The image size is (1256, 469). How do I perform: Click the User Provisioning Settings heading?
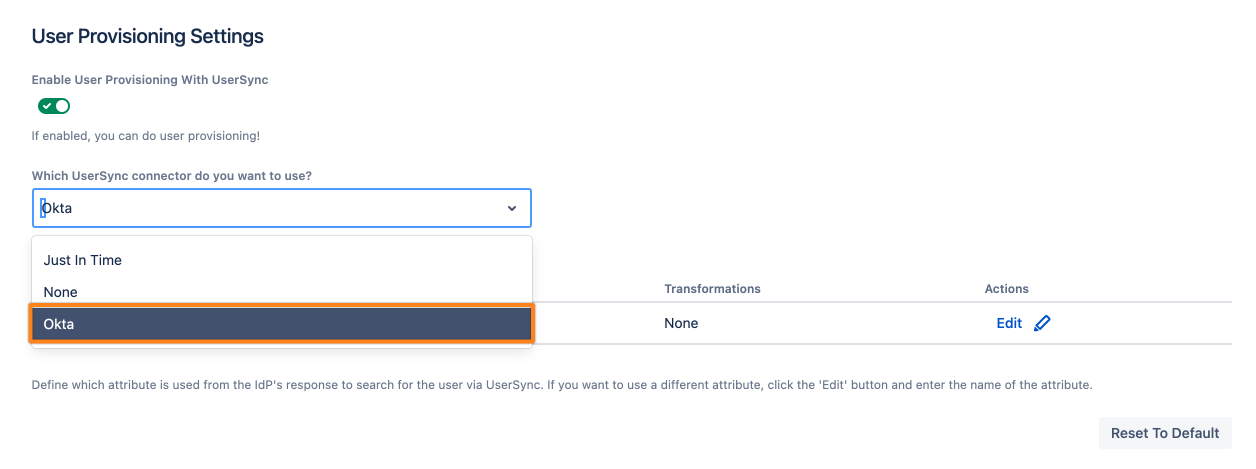pyautogui.click(x=148, y=36)
